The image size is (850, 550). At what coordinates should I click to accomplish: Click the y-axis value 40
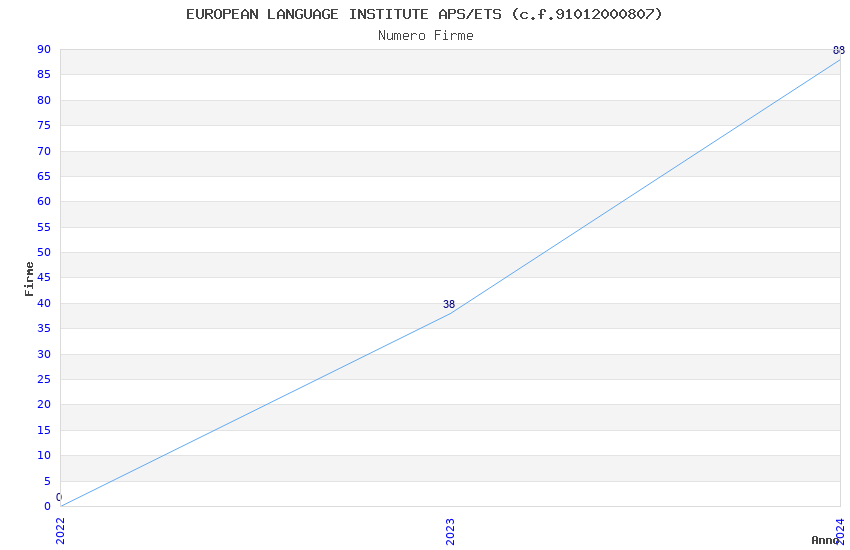pyautogui.click(x=44, y=303)
